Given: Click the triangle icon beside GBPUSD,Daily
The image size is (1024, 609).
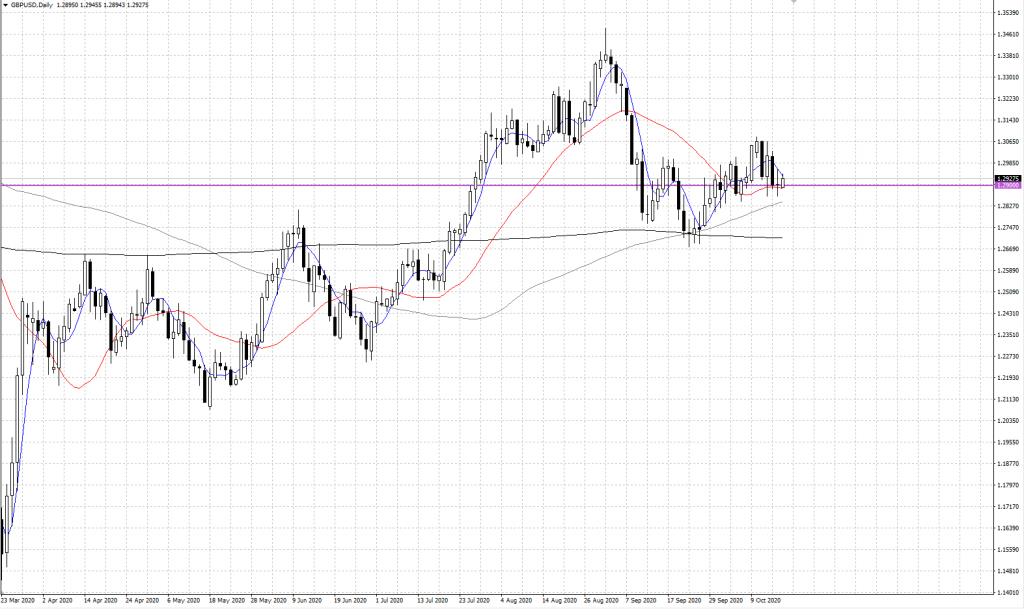Looking at the screenshot, I should coord(5,6).
